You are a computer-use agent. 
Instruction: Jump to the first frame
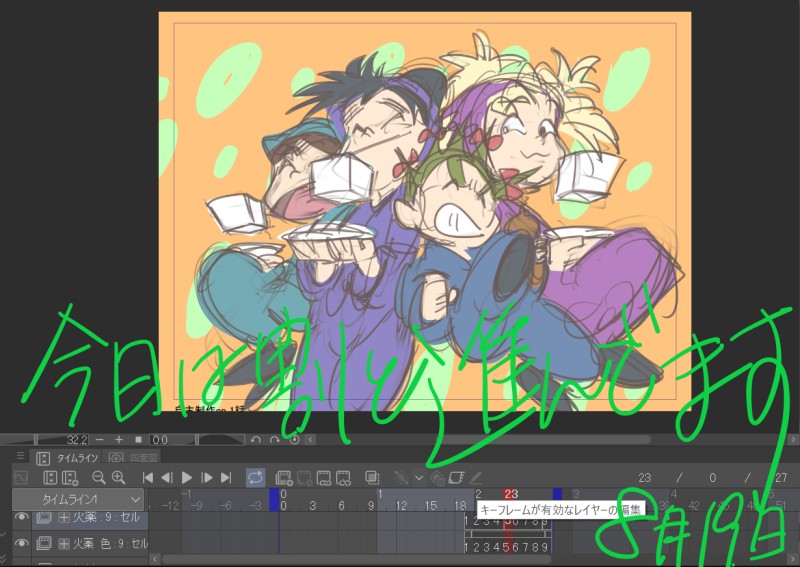[x=148, y=478]
